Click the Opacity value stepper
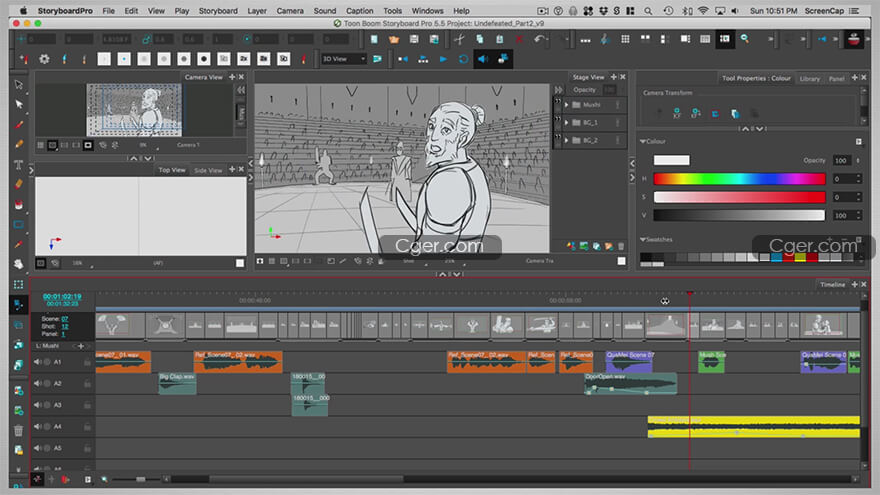 858,161
